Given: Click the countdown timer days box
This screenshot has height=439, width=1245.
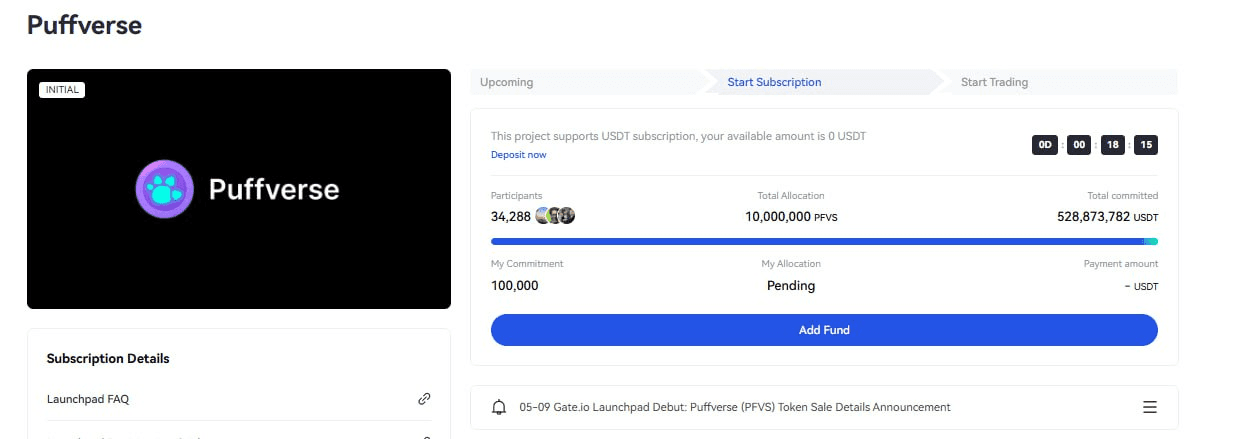Looking at the screenshot, I should [1045, 145].
